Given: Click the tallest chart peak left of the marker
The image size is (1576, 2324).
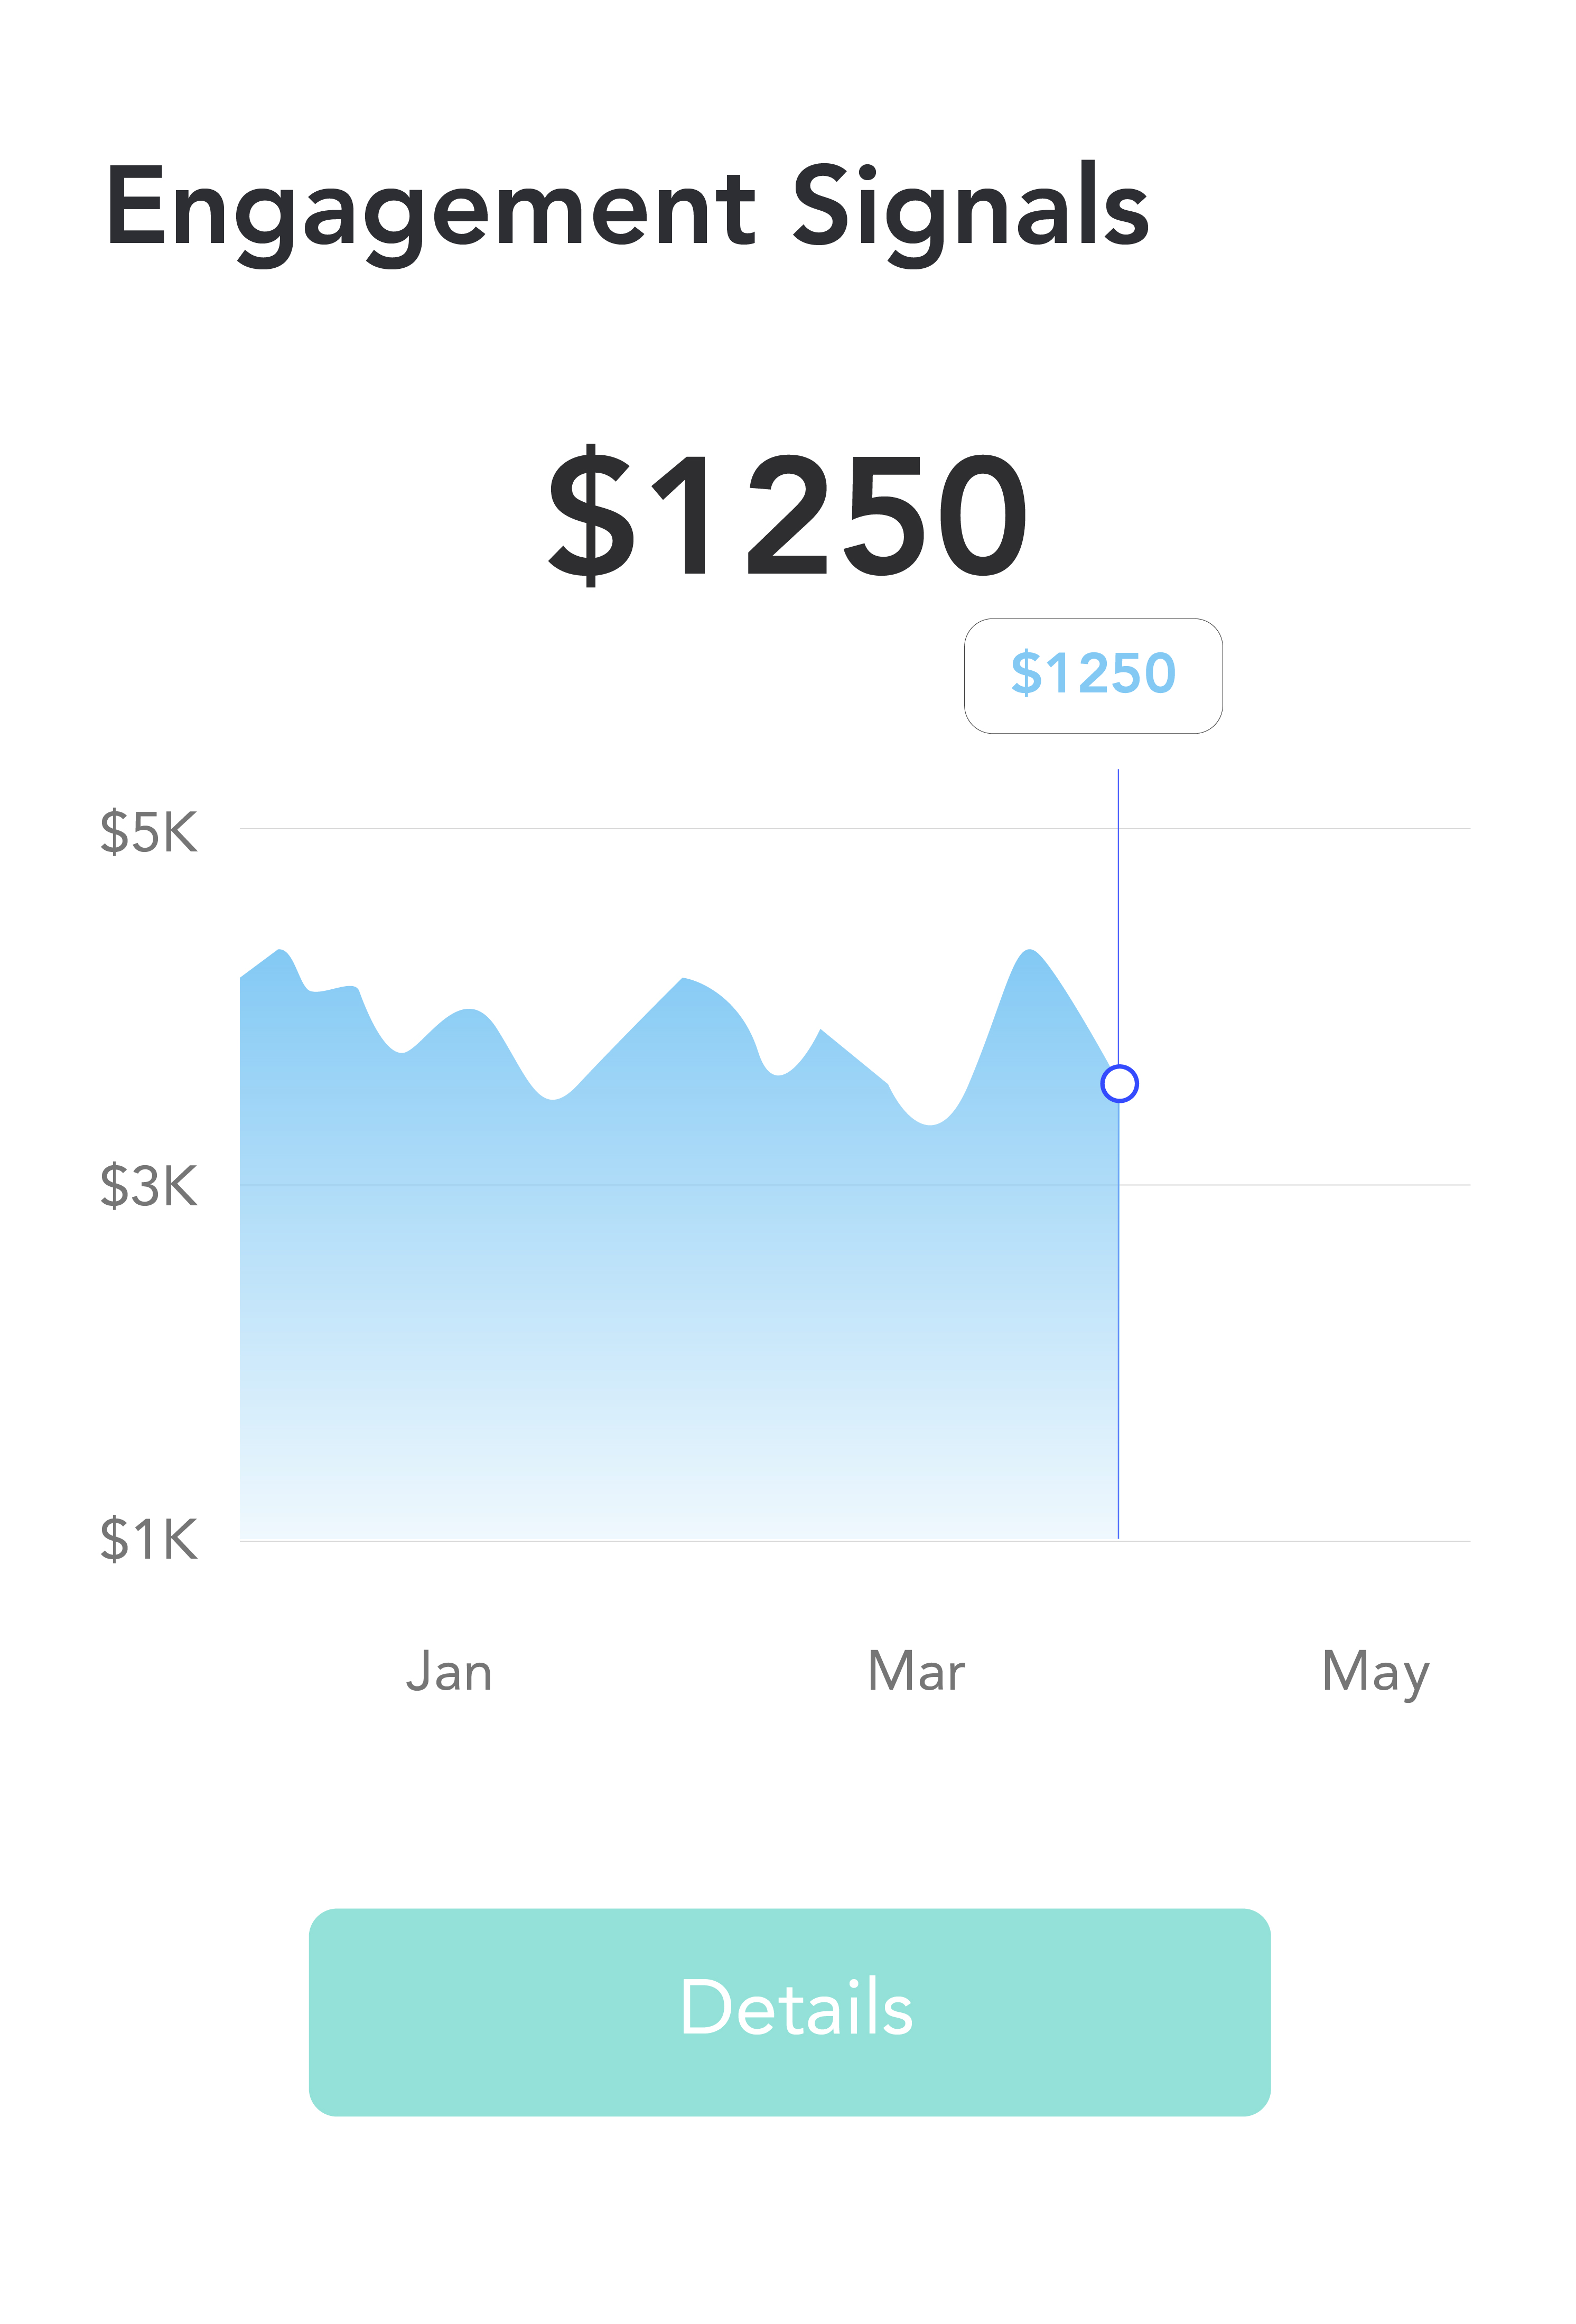Looking at the screenshot, I should 1029,953.
